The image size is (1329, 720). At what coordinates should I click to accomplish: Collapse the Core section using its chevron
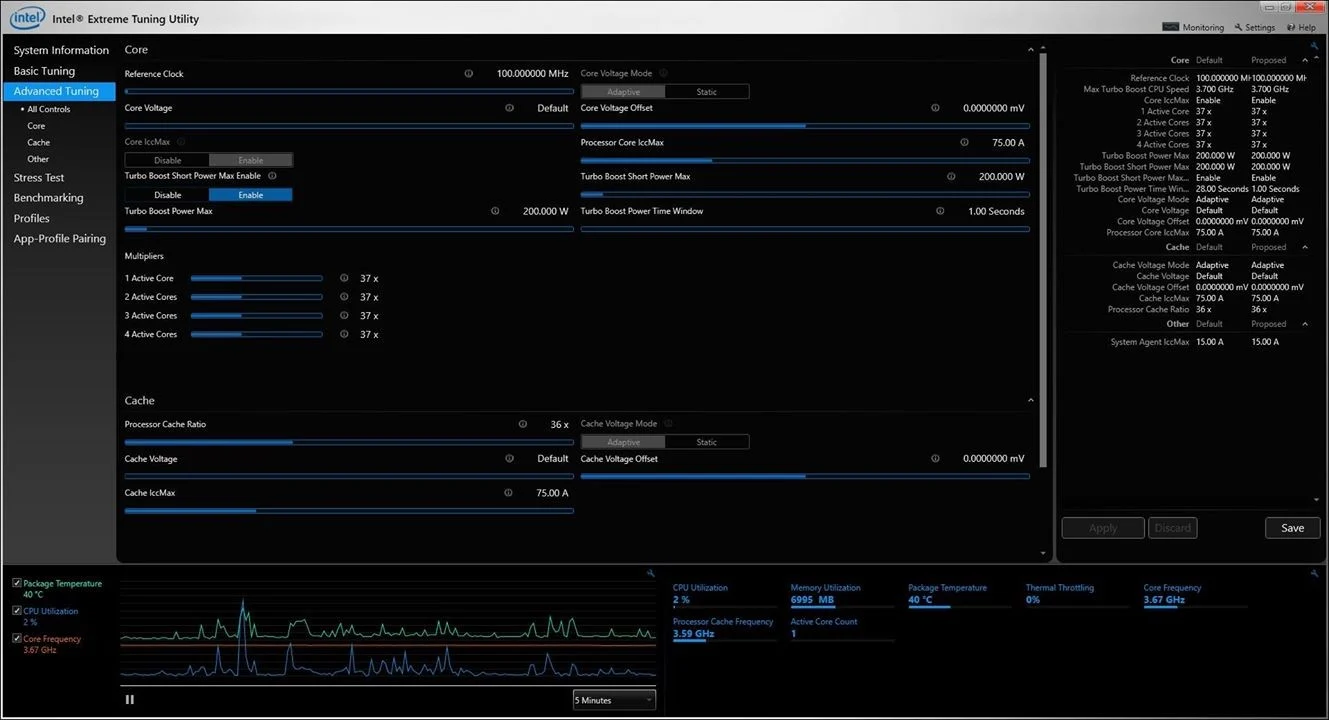1031,50
